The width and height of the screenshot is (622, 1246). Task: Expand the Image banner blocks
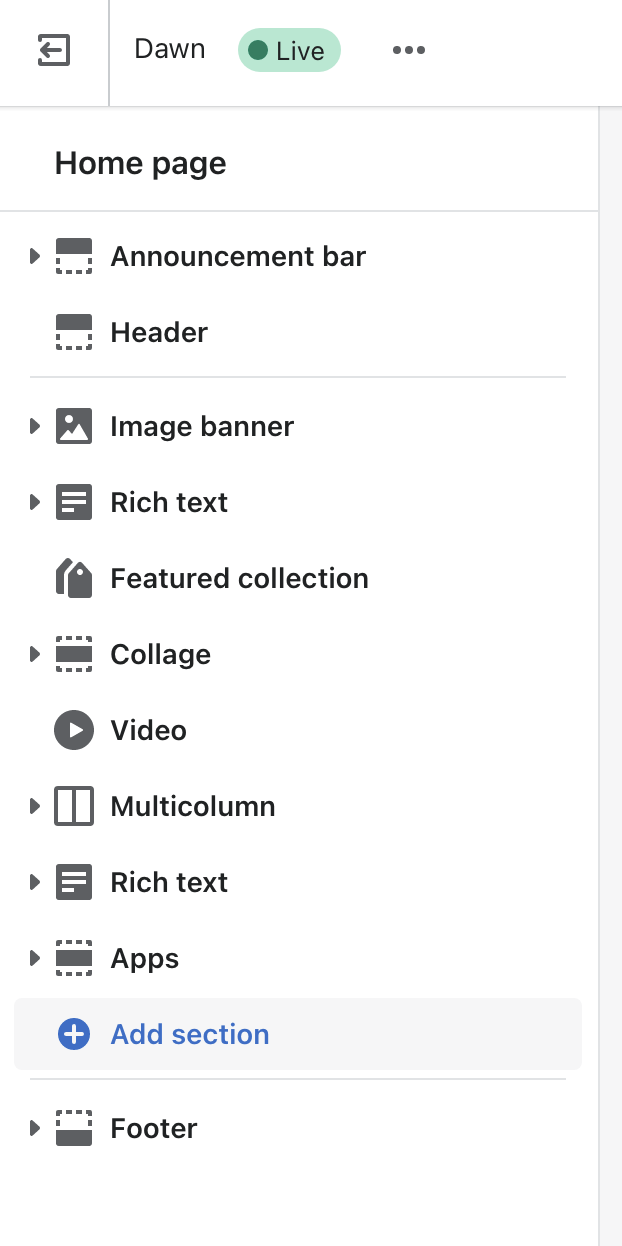[x=35, y=426]
